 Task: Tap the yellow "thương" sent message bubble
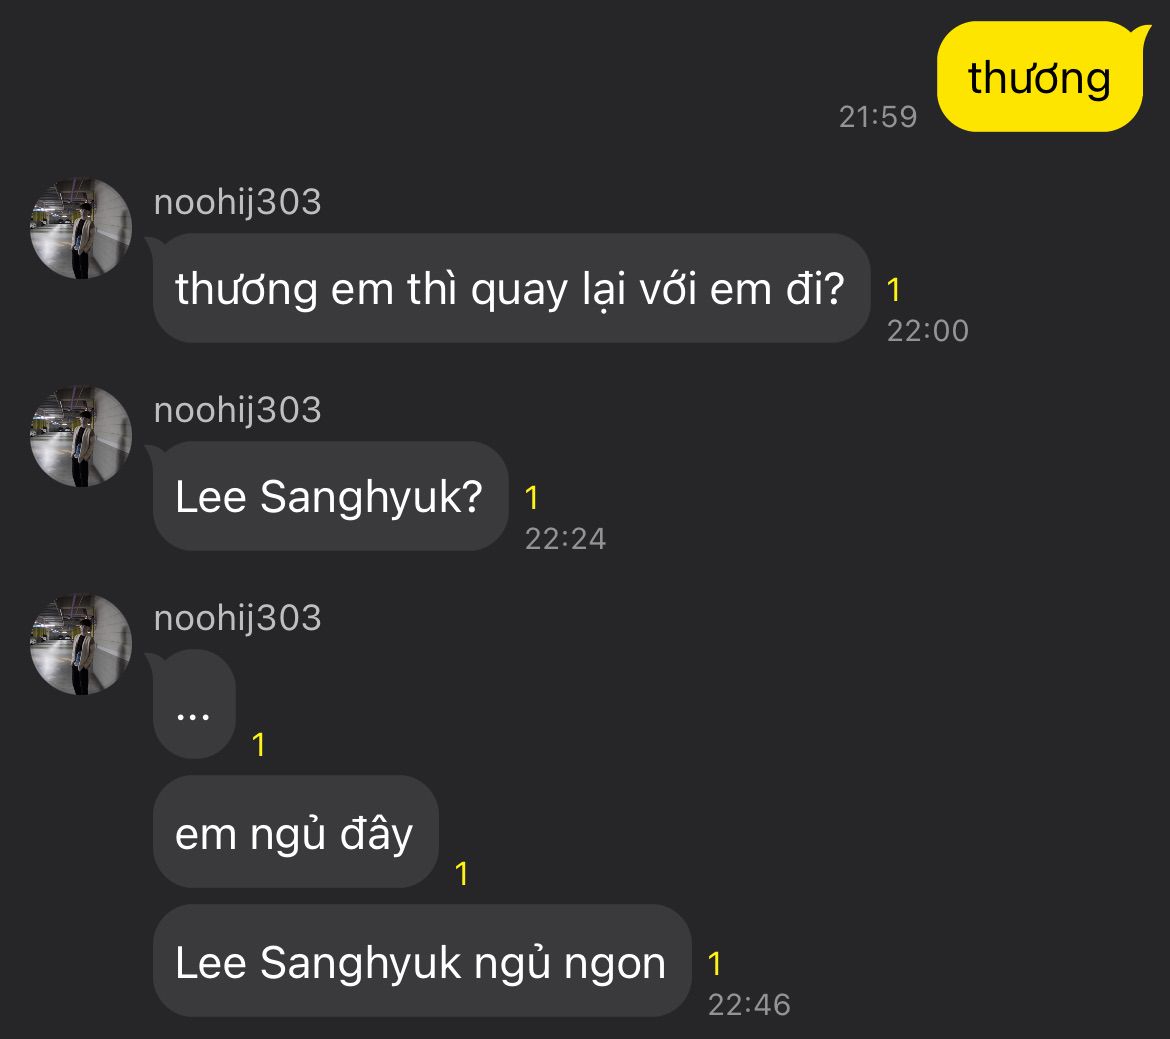[1039, 77]
